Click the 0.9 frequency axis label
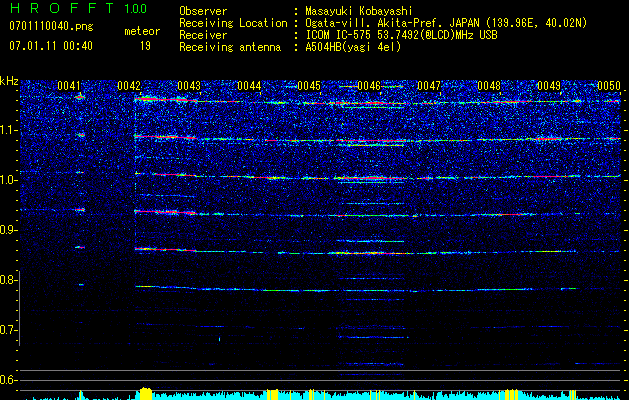 (x=9, y=230)
